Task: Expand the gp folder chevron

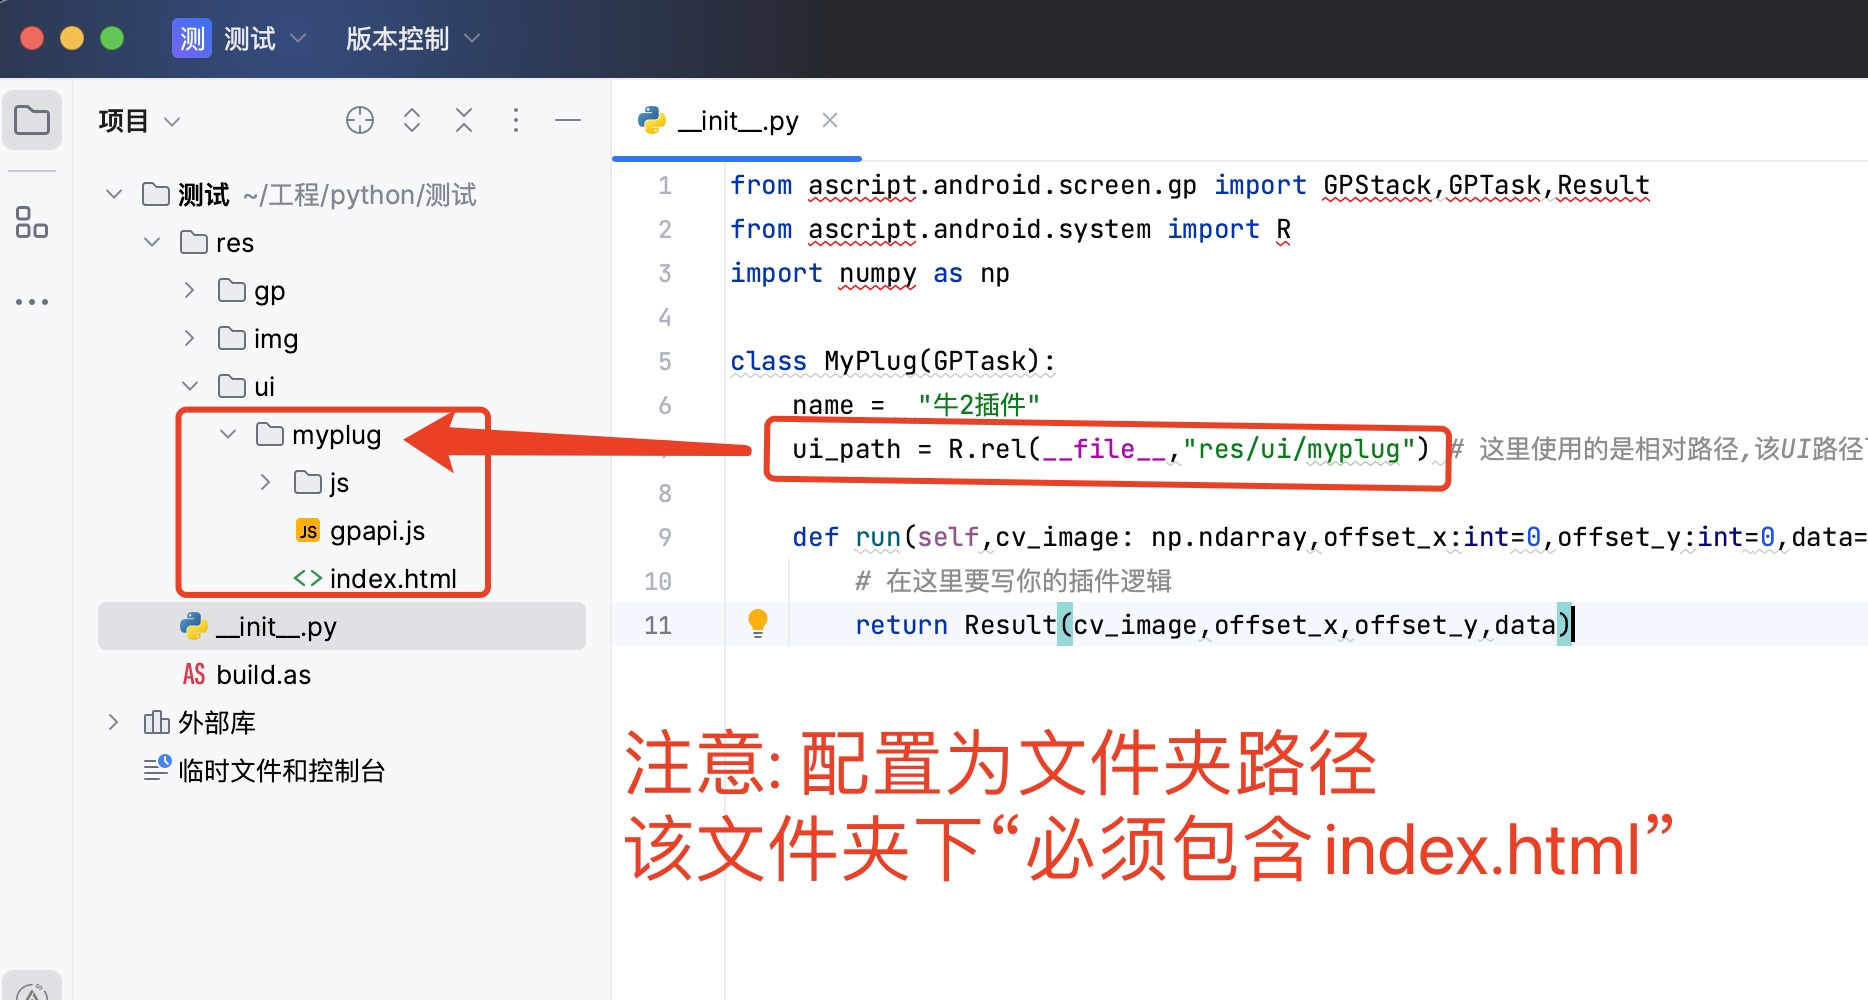Action: click(x=190, y=290)
